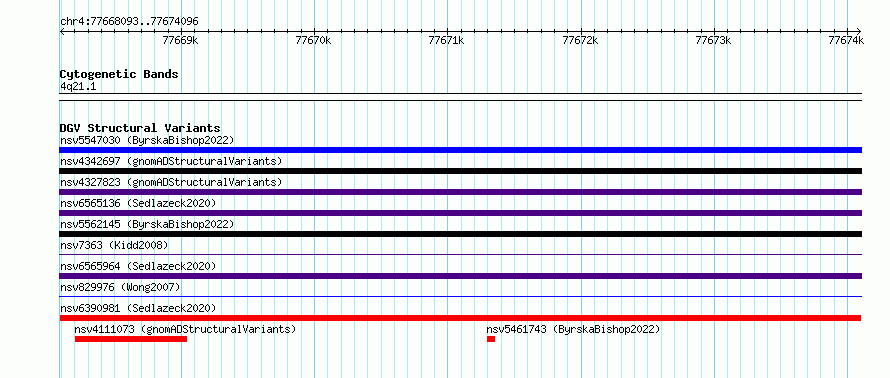Click the right arrow of the ruler
This screenshot has height=378, width=890.
[859, 31]
